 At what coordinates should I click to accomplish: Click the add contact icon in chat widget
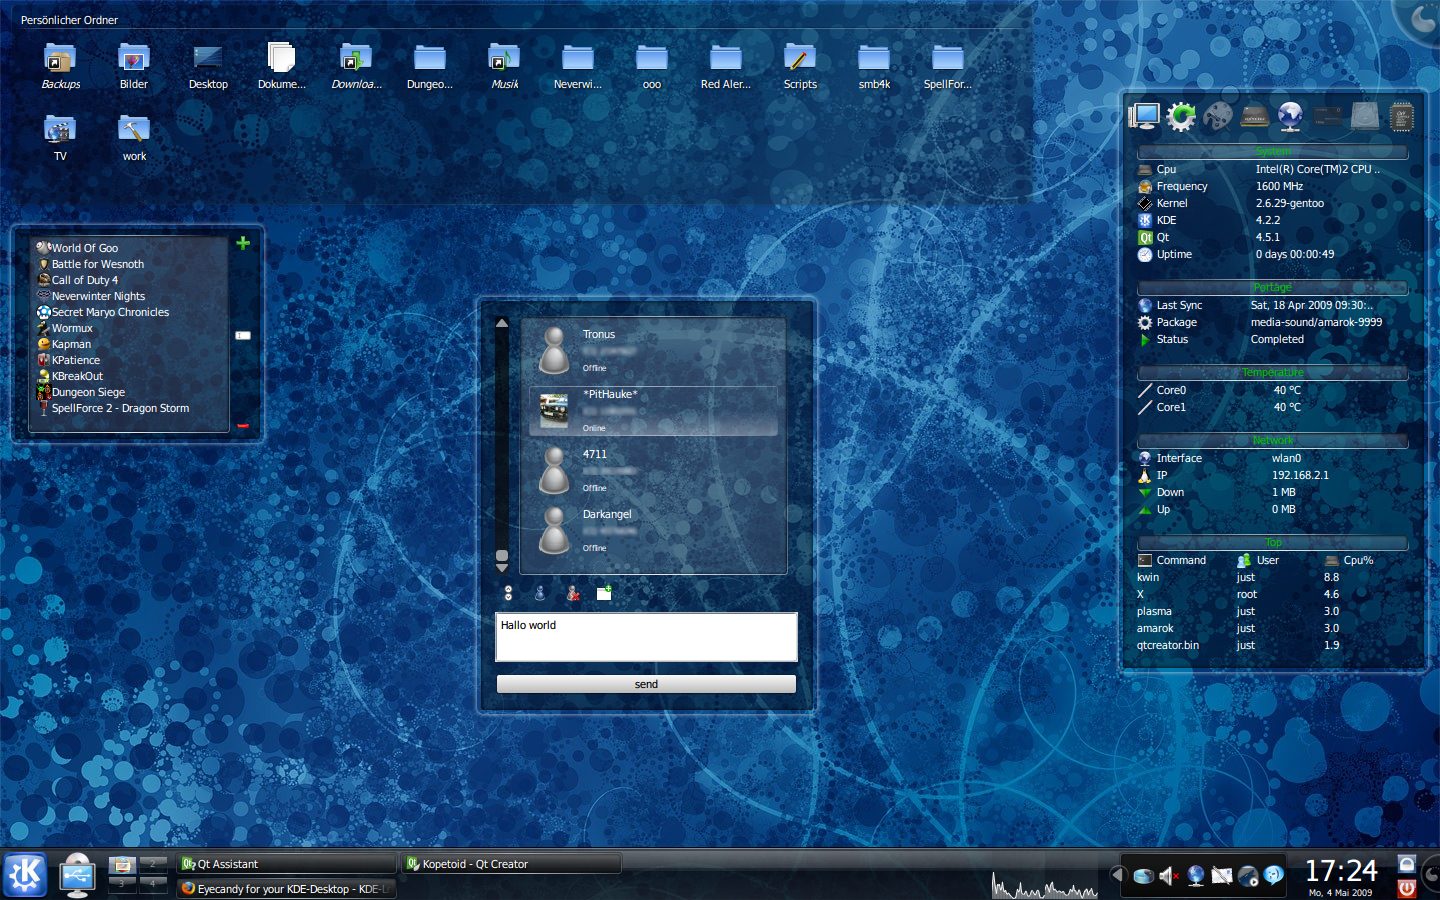pyautogui.click(x=540, y=593)
